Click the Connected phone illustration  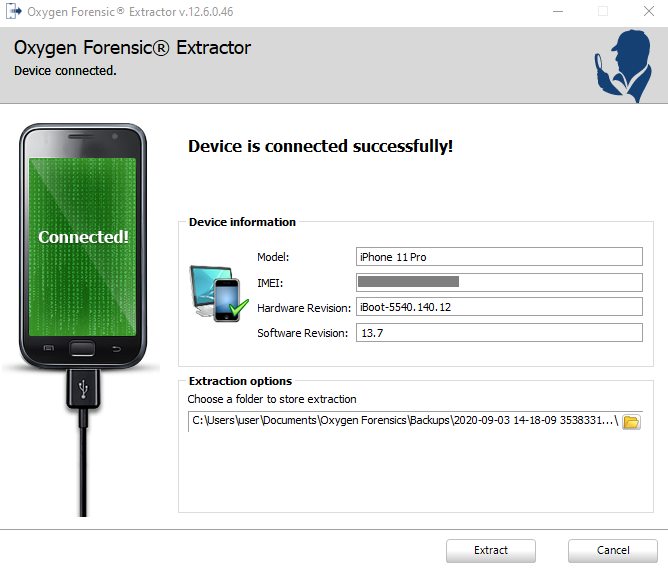(x=83, y=246)
